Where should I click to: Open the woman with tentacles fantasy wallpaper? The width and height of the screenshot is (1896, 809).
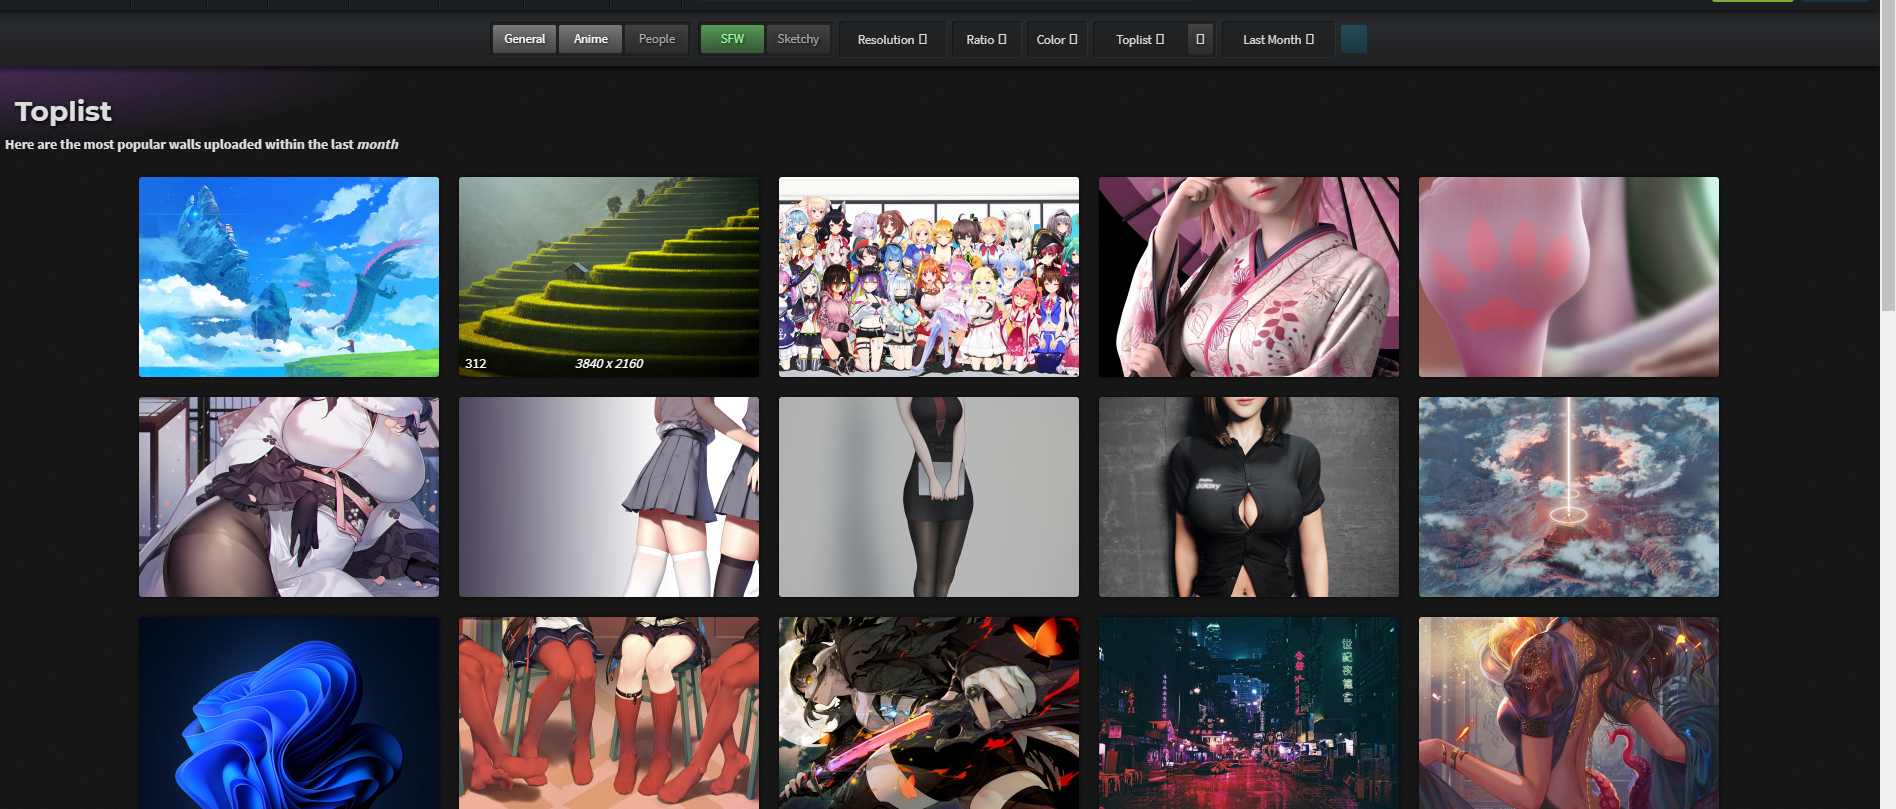(1569, 713)
